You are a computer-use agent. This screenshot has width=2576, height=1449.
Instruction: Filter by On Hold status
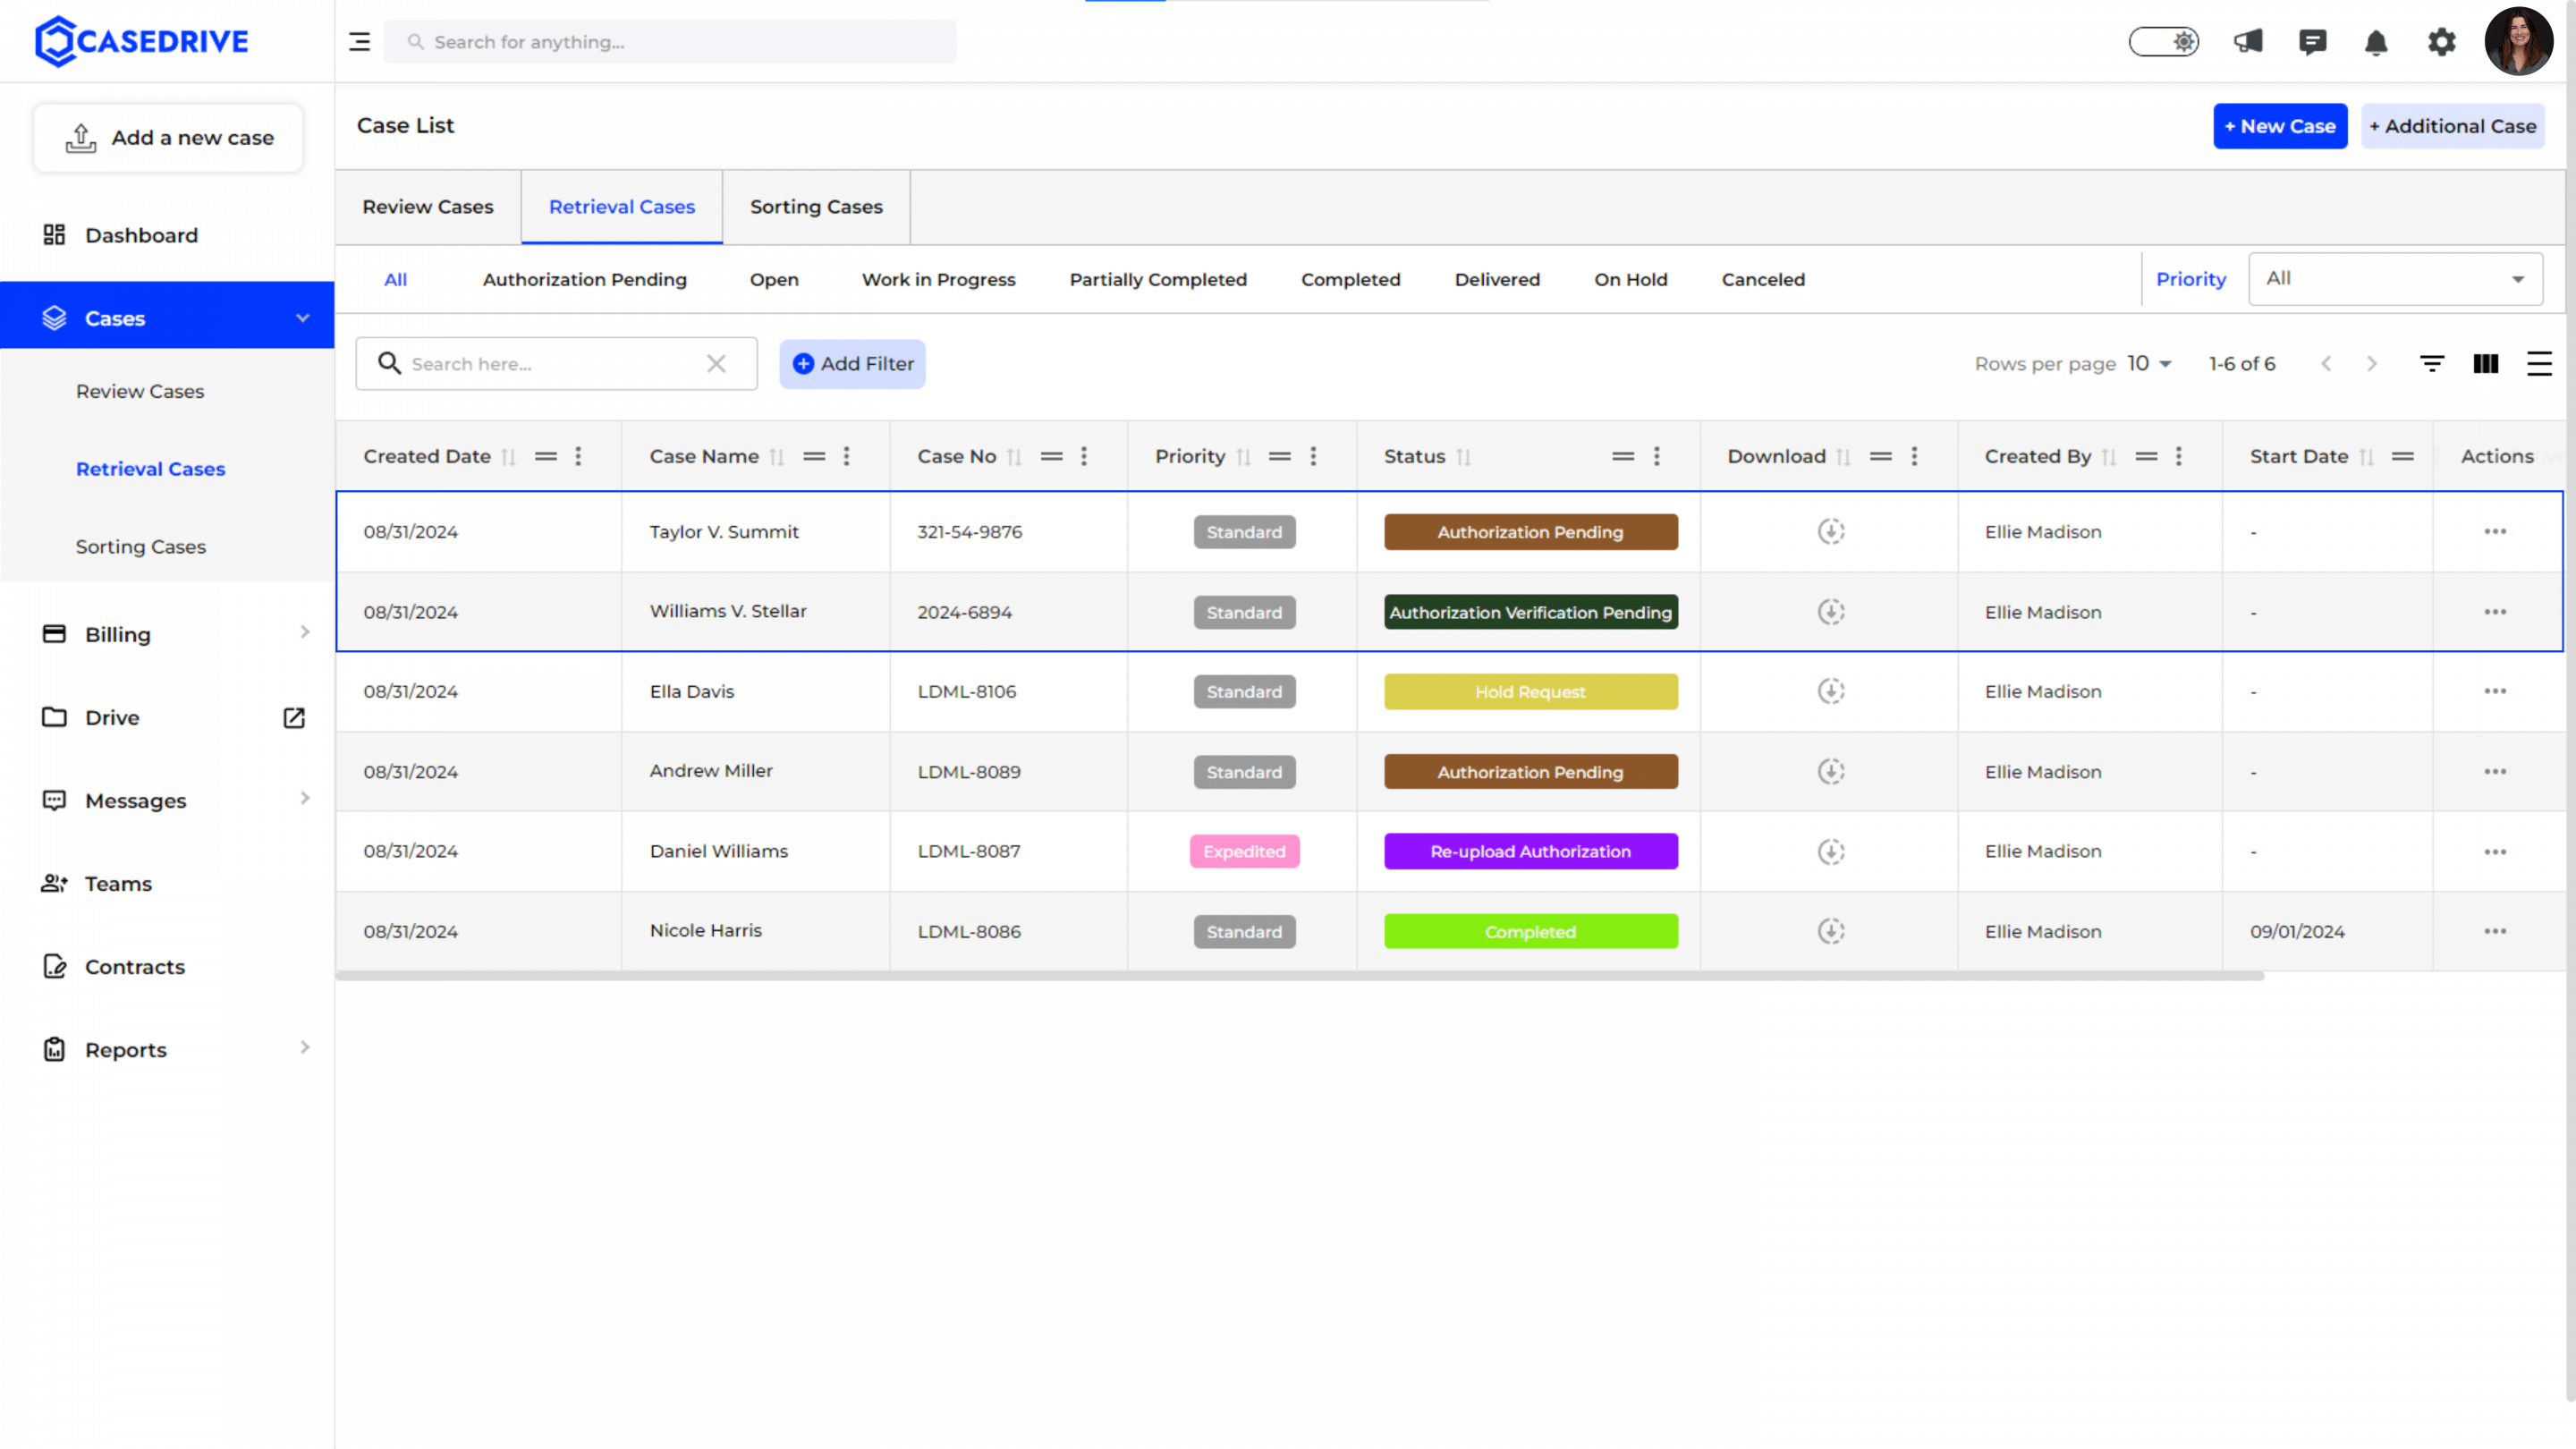1631,280
